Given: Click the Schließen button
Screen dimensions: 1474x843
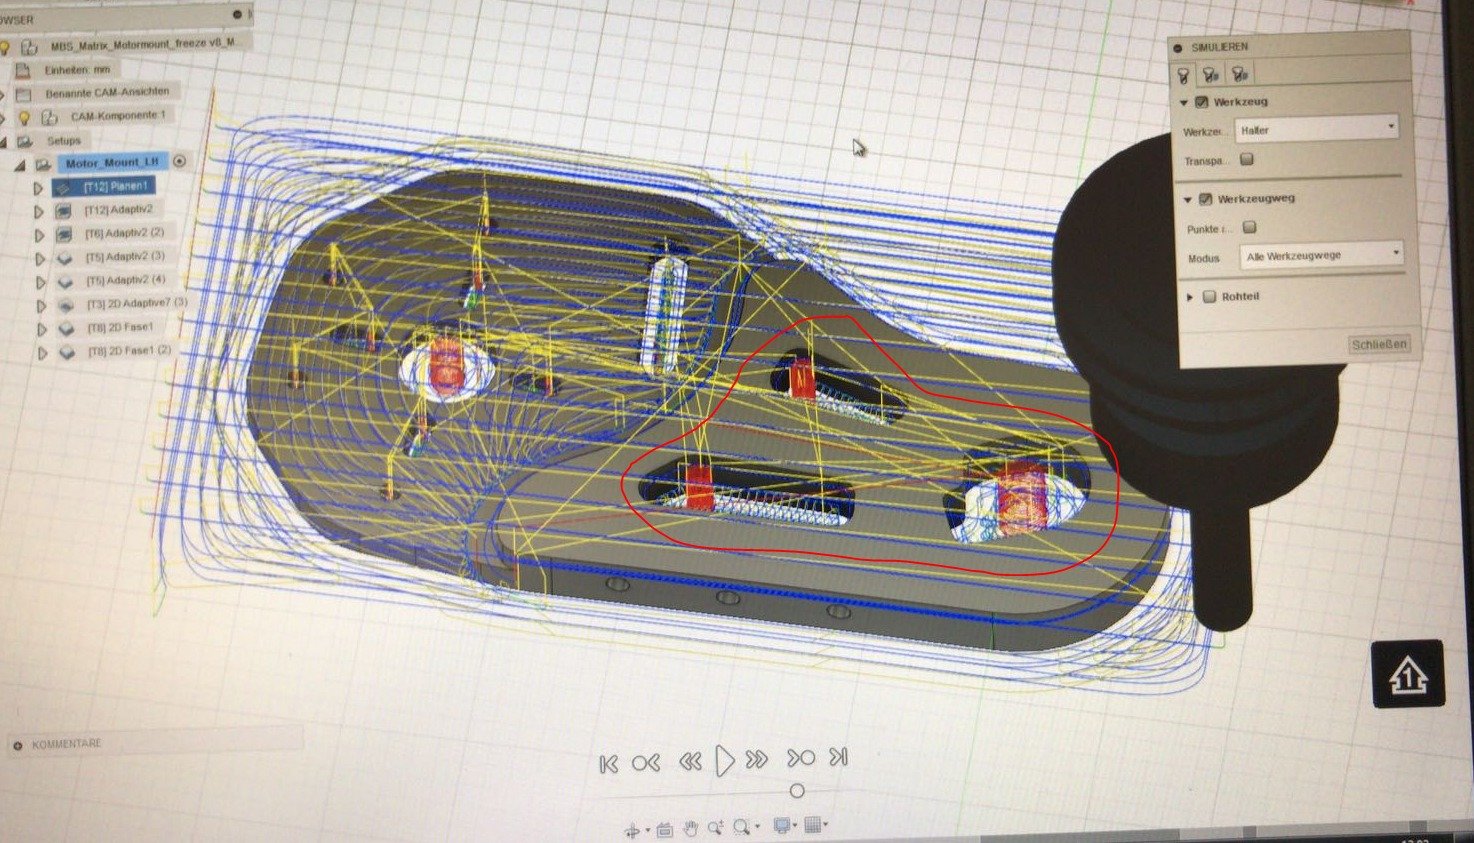Looking at the screenshot, I should (x=1378, y=345).
